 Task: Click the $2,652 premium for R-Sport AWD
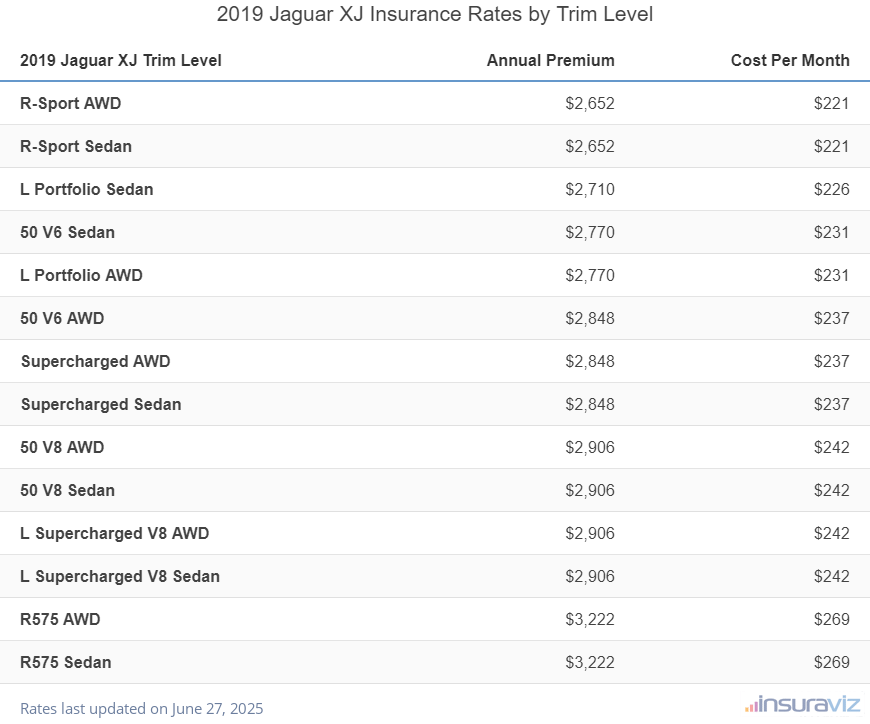(x=590, y=104)
